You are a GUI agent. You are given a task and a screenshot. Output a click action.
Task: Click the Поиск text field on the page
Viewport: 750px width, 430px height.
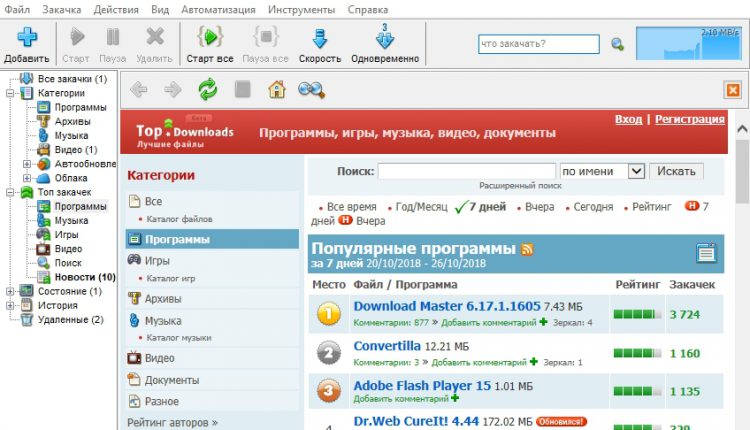pyautogui.click(x=467, y=171)
